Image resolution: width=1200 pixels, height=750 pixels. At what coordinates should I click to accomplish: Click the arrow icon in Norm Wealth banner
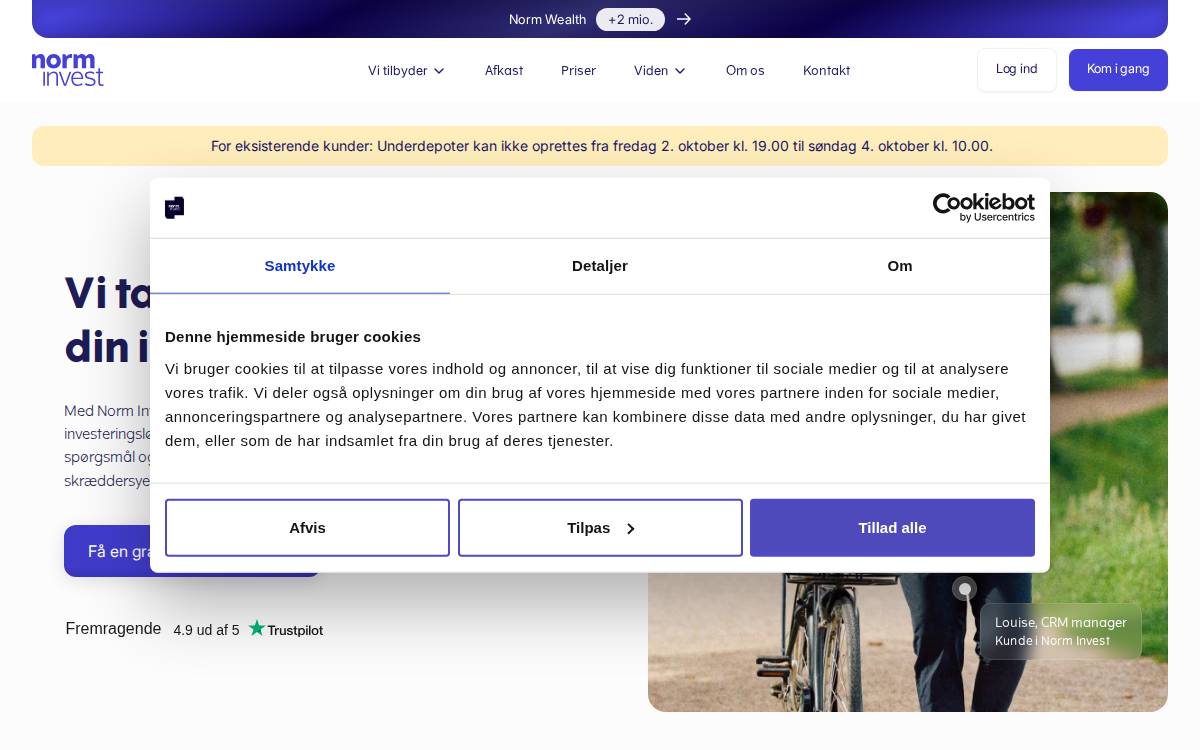coord(684,19)
